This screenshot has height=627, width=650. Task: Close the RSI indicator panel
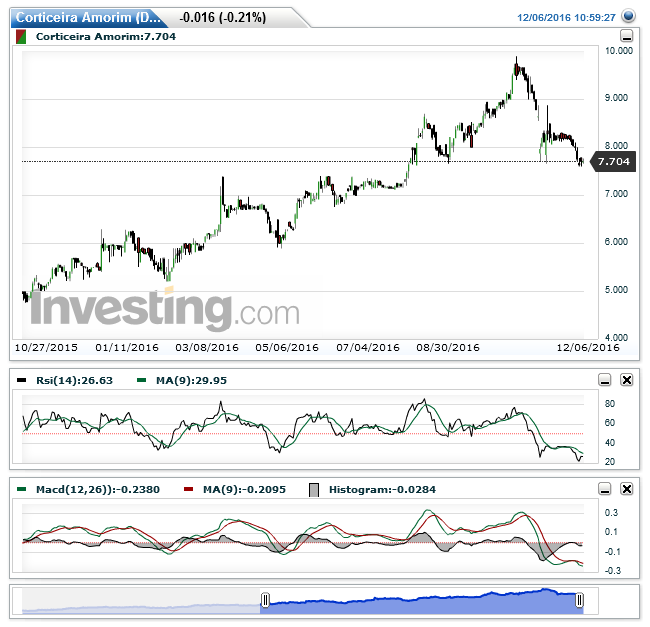click(x=626, y=380)
